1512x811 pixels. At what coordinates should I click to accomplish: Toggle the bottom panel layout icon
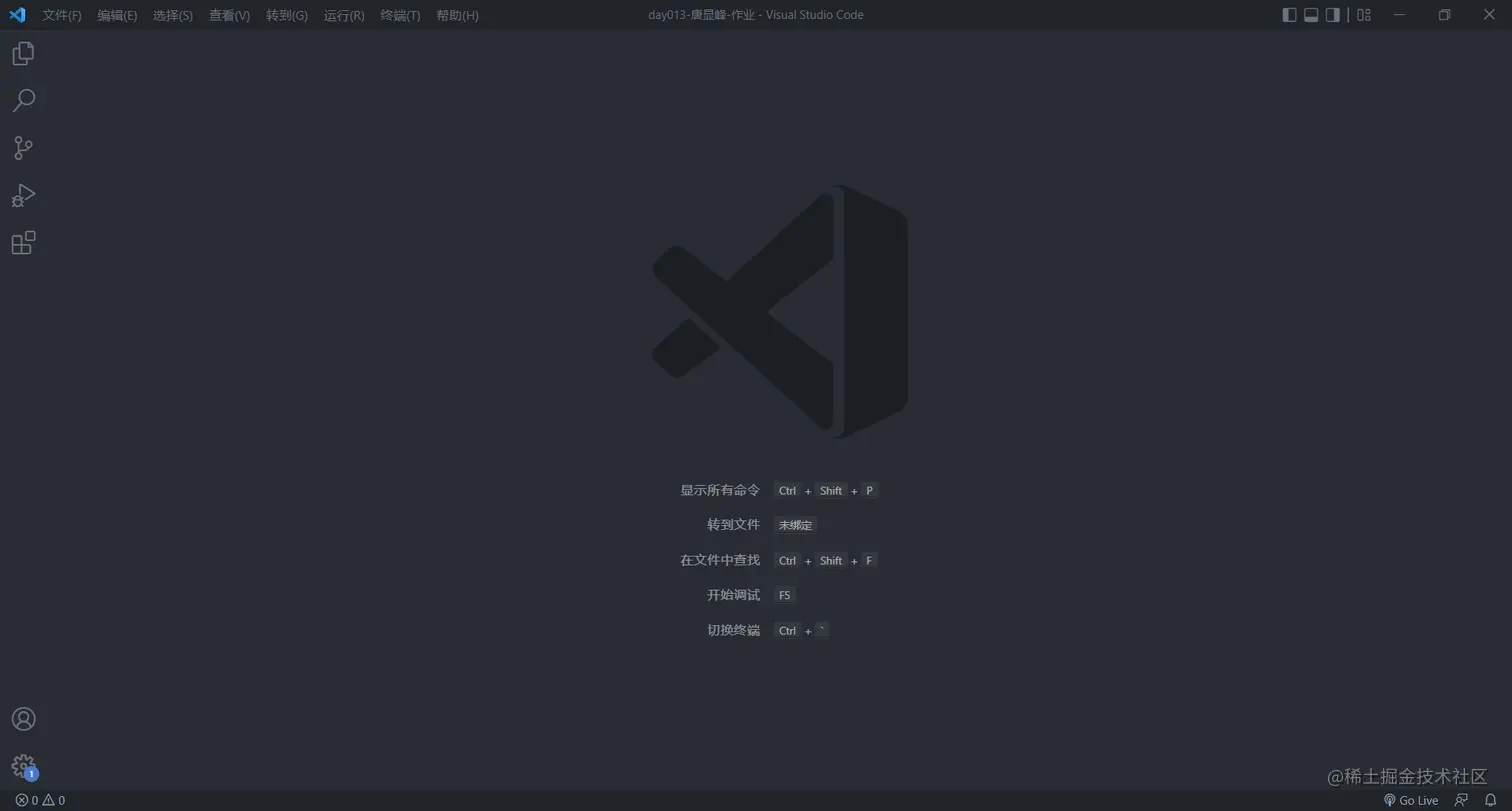(x=1311, y=15)
